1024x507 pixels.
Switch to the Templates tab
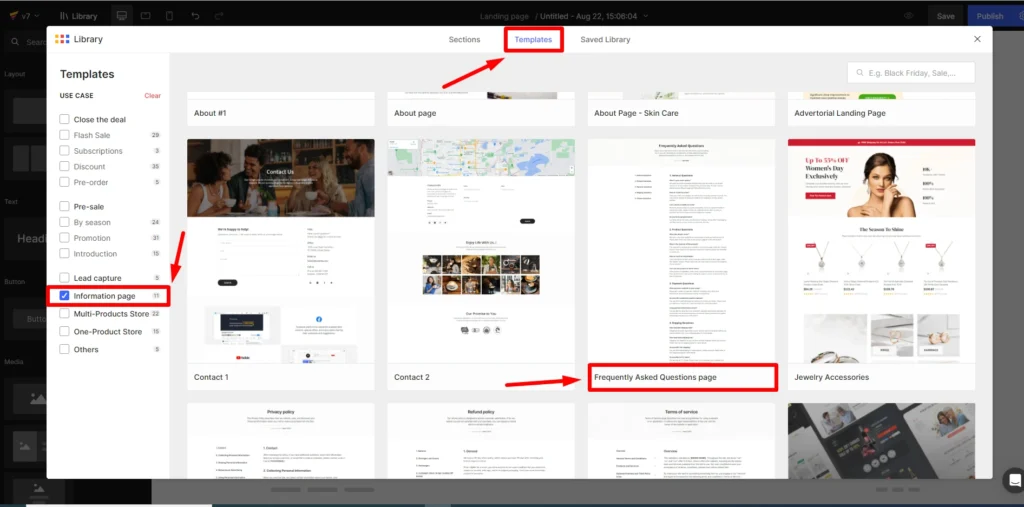[533, 39]
